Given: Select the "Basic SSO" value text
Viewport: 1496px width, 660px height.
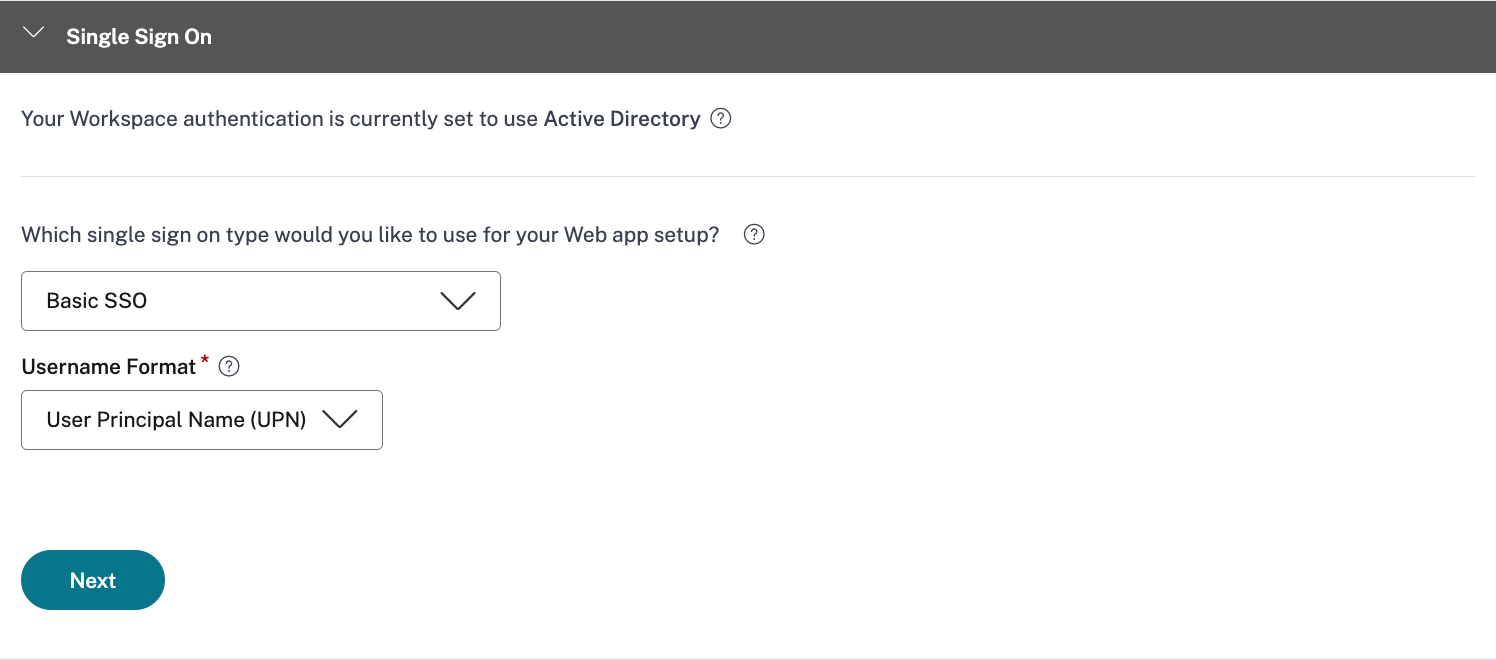Looking at the screenshot, I should click(97, 301).
